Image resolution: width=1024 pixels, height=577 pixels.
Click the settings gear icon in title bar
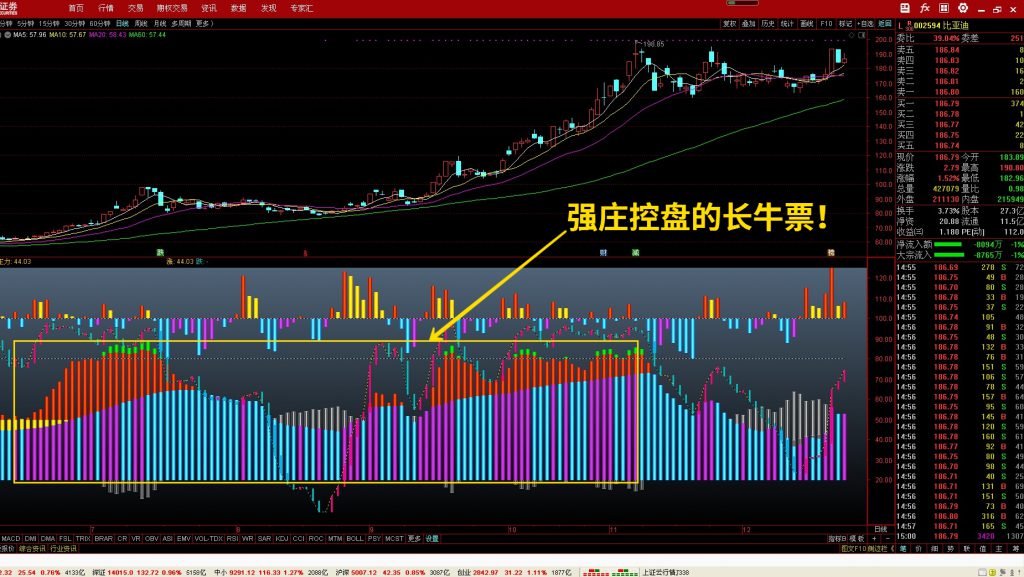[965, 7]
